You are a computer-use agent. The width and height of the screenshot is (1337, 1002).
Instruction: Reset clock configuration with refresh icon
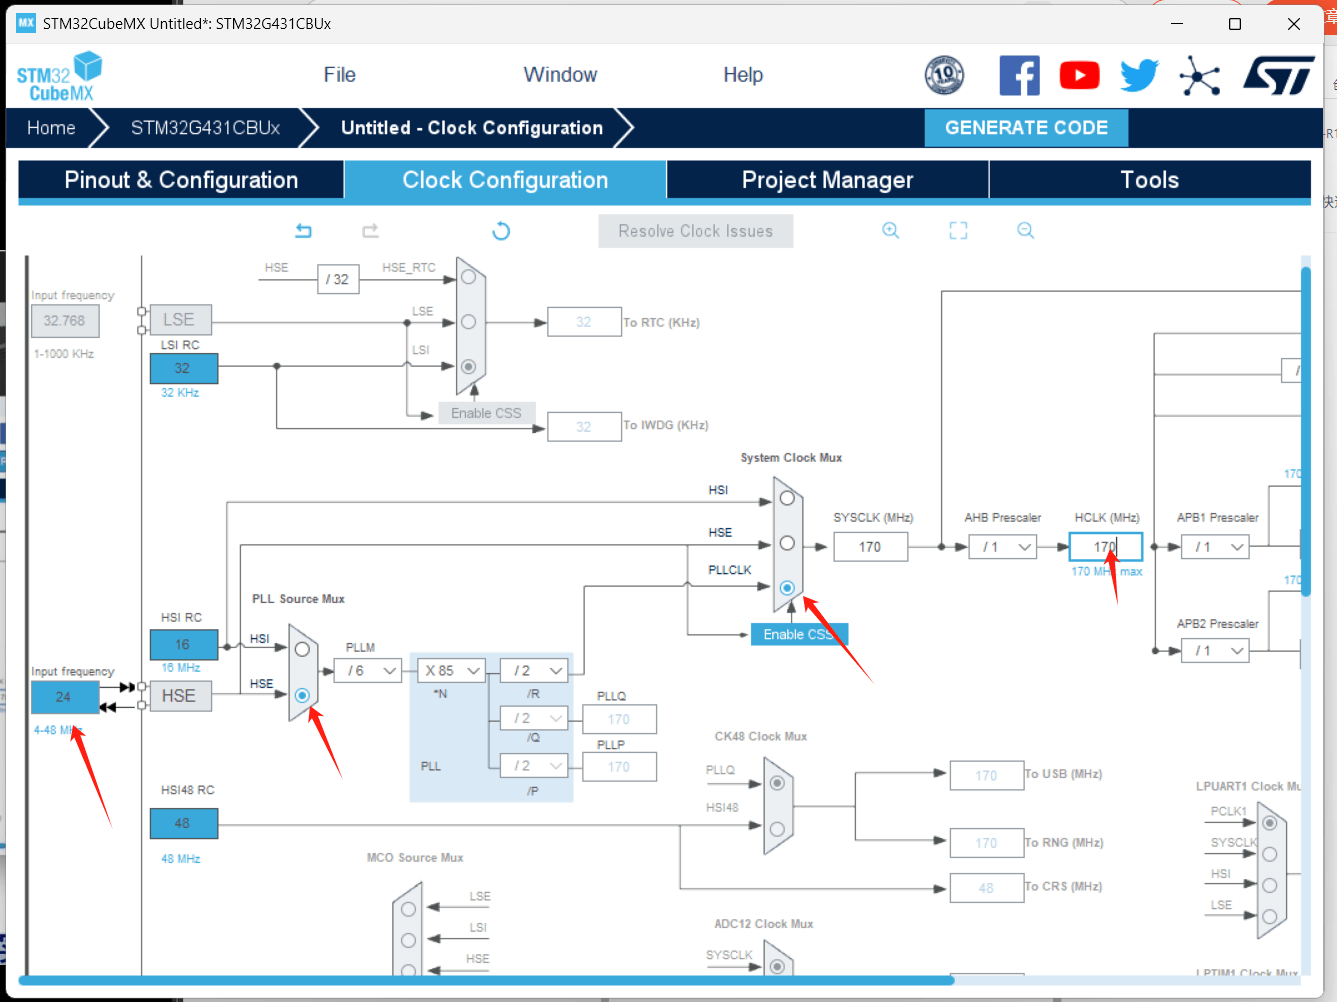[501, 231]
